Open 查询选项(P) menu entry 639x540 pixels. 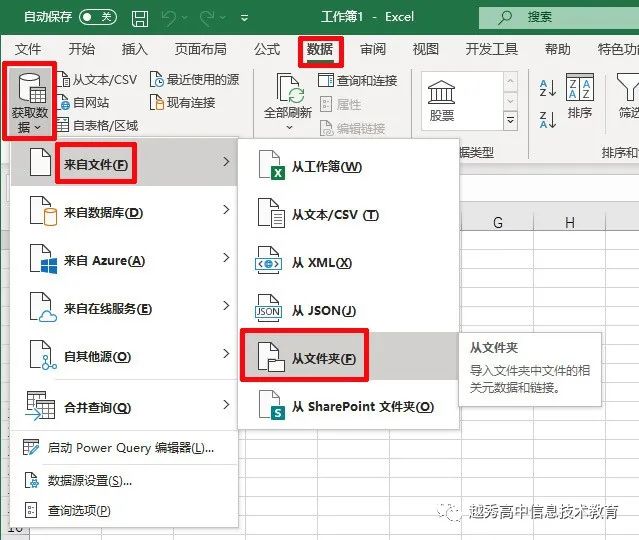tap(124, 511)
